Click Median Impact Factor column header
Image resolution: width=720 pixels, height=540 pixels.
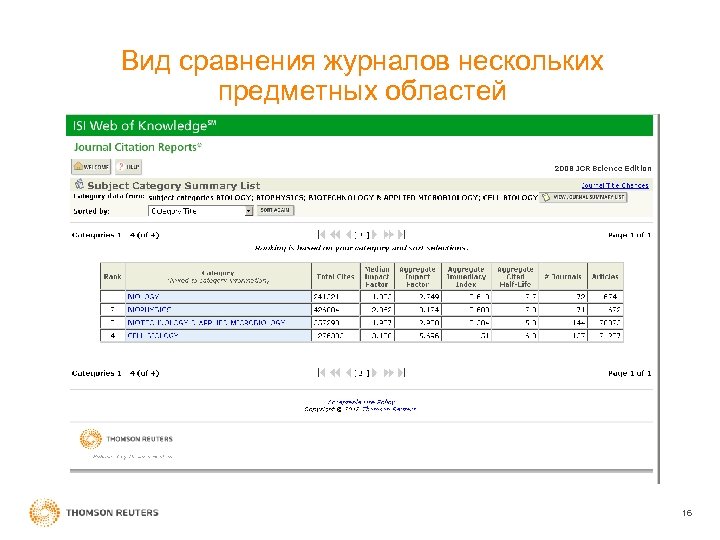377,276
